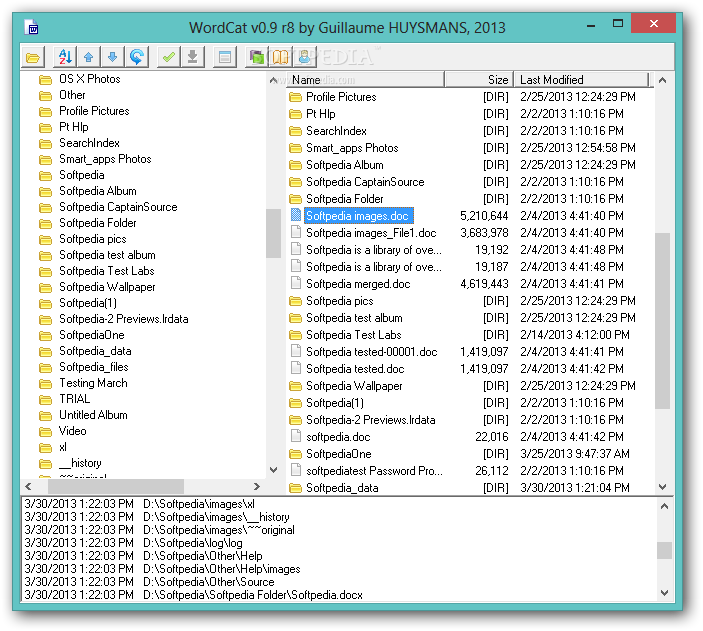
Task: Click the folder icon beside TRIAL in tree
Action: point(45,399)
